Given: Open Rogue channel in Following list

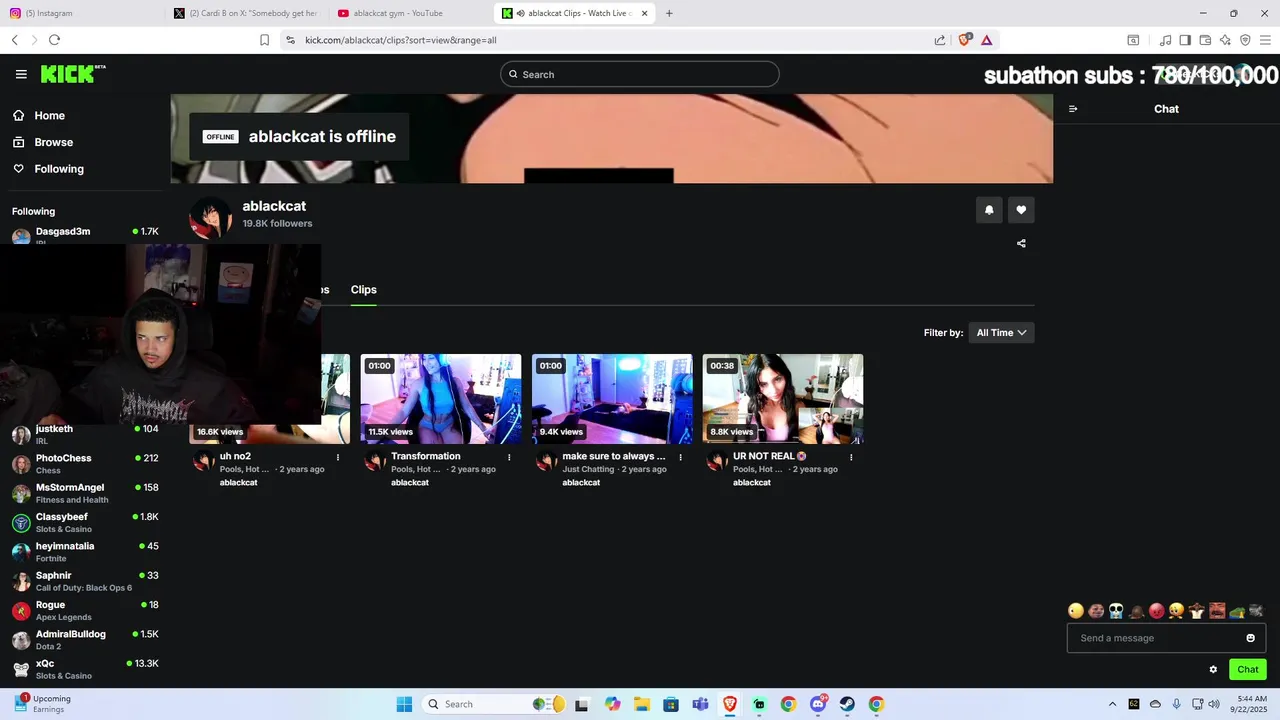Looking at the screenshot, I should point(85,610).
